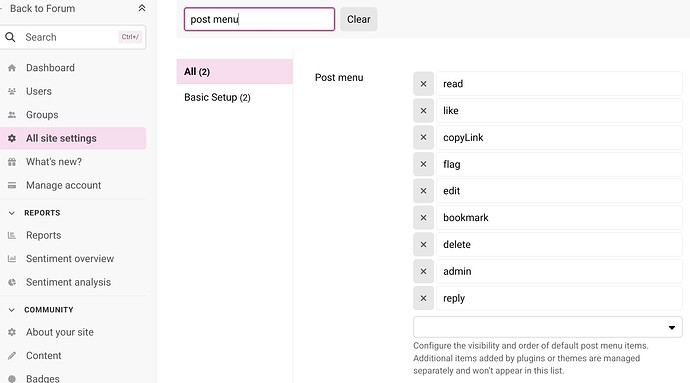Open What's new? page
This screenshot has width=690, height=383.
(54, 162)
